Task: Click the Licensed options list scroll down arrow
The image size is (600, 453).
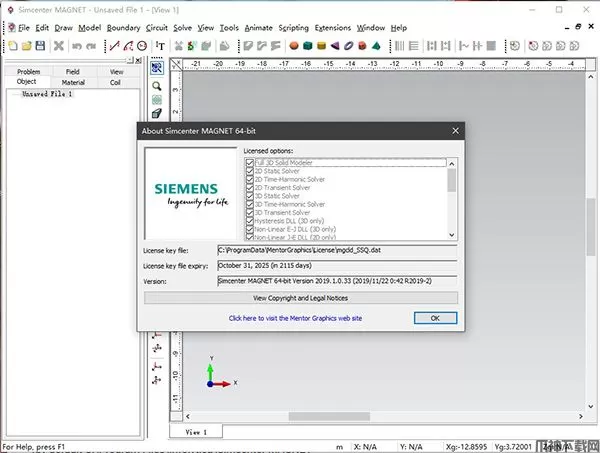Action: [x=452, y=234]
